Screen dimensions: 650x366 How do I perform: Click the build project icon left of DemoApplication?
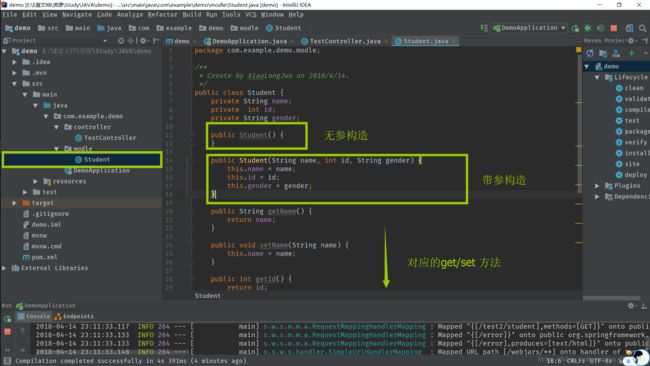click(484, 28)
